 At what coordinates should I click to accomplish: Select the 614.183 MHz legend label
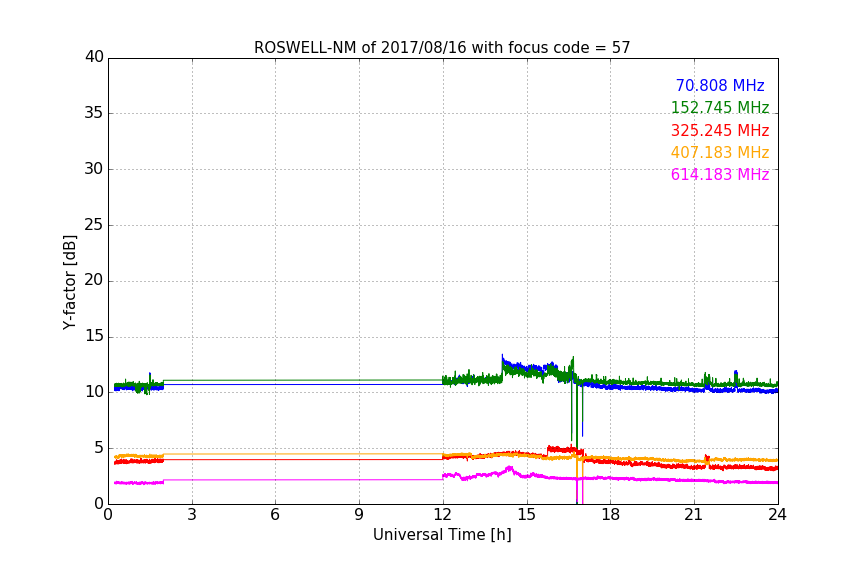720,175
